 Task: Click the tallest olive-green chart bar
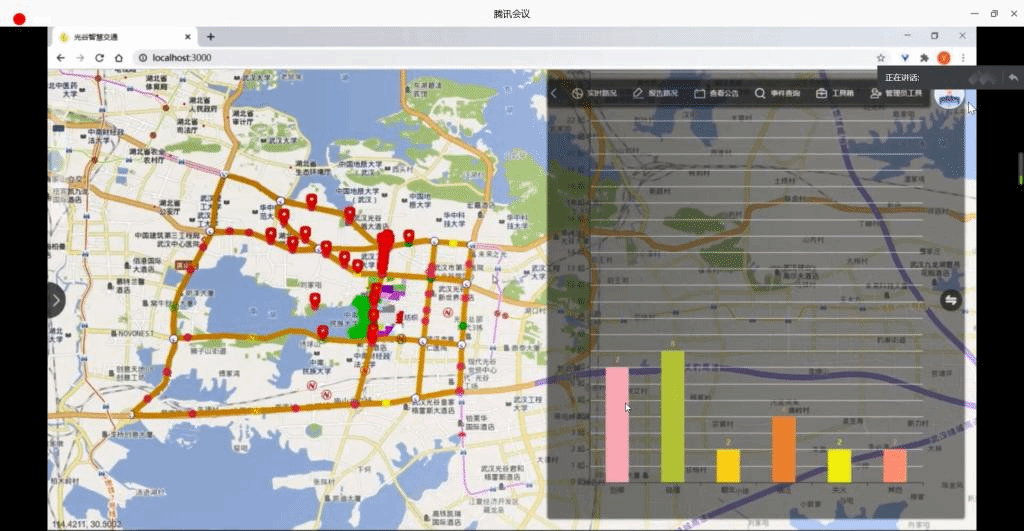[x=672, y=417]
